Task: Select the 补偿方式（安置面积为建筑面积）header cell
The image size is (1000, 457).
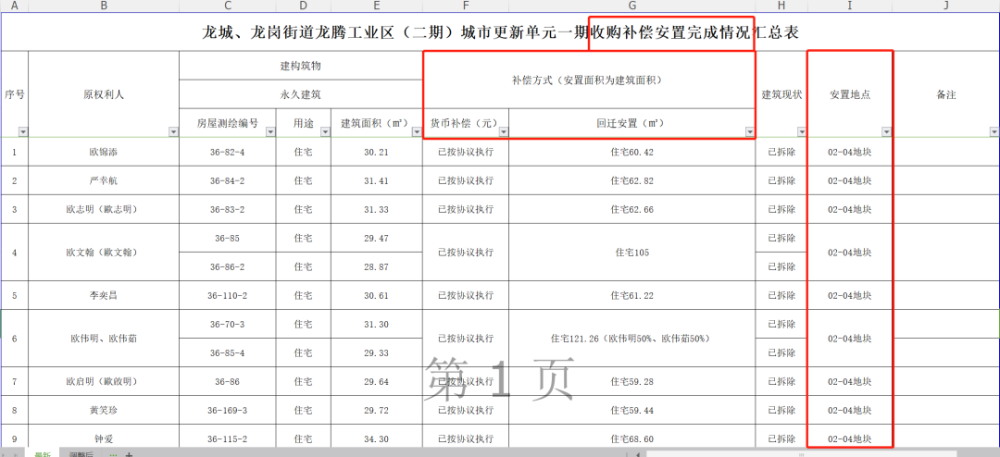Action: (x=589, y=80)
